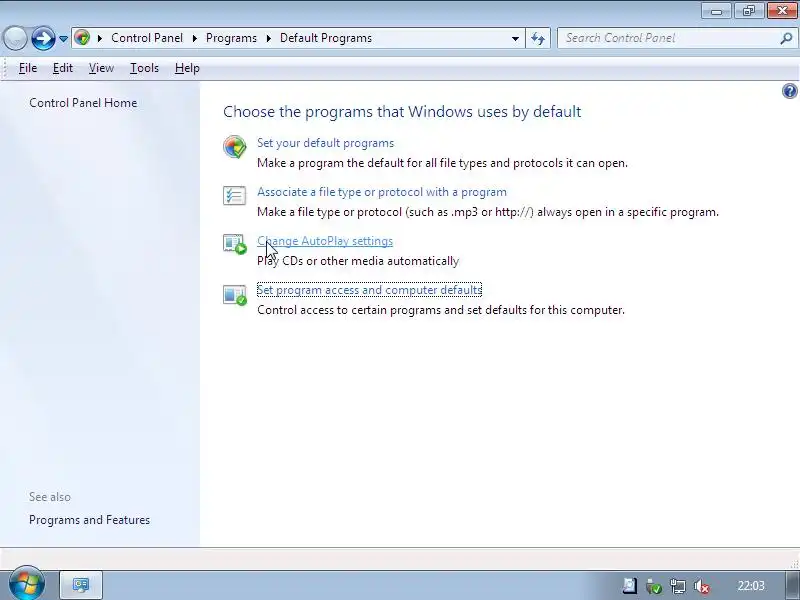Image resolution: width=800 pixels, height=600 pixels.
Task: Click the Programs breadcrumb
Action: pyautogui.click(x=231, y=38)
